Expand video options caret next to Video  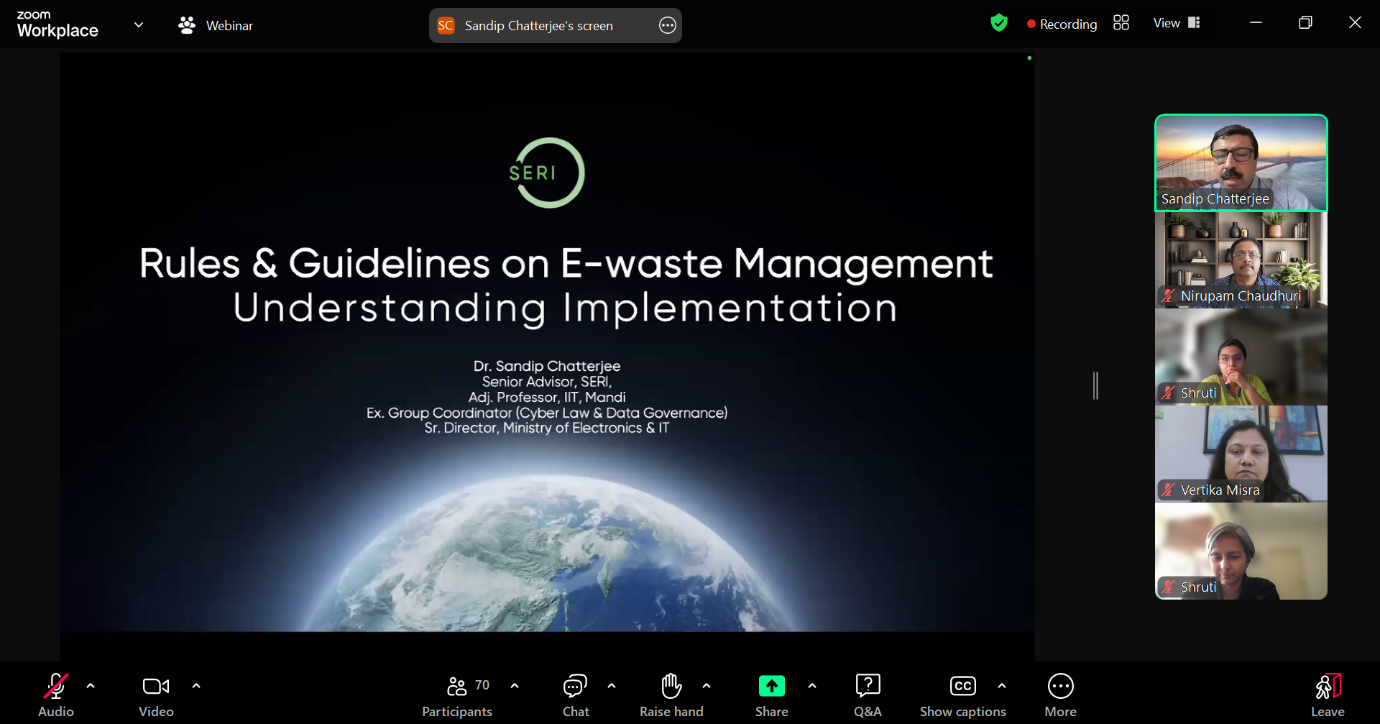pos(196,686)
